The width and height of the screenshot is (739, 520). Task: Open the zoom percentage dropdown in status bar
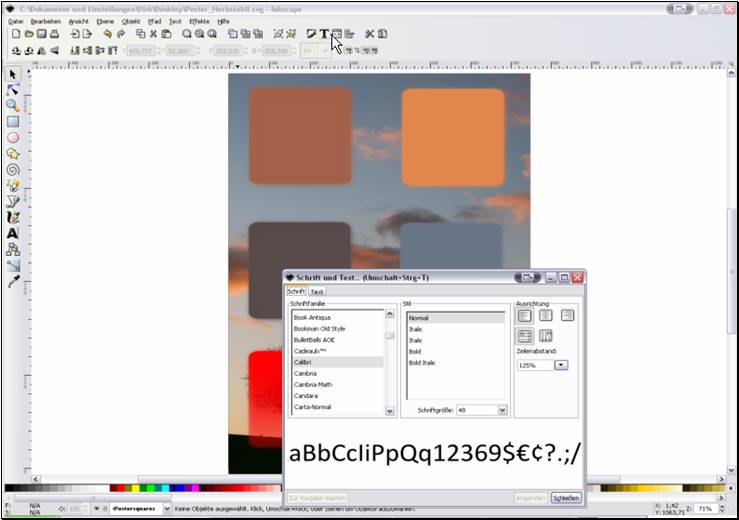(725, 509)
